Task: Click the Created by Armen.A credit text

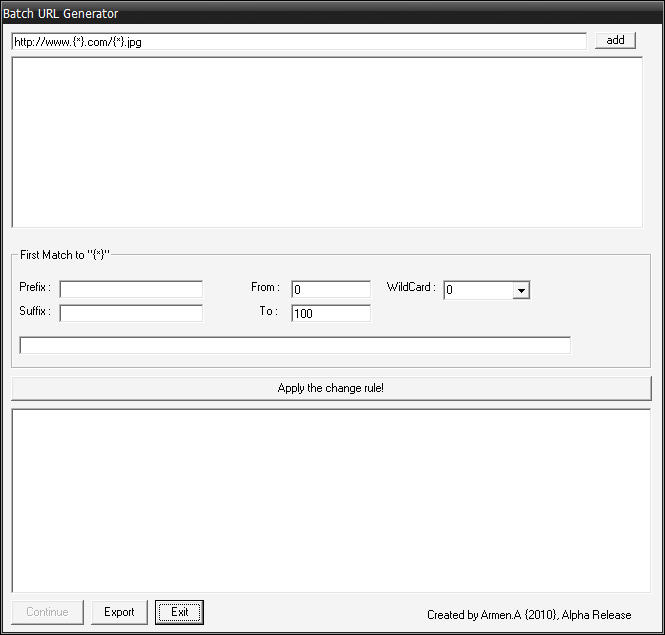Action: tap(529, 615)
